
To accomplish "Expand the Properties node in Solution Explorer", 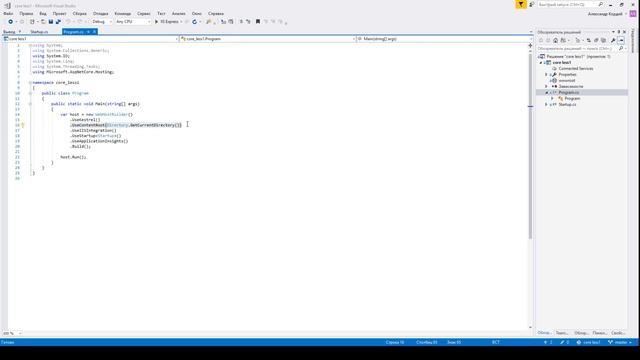I will pyautogui.click(x=546, y=75).
